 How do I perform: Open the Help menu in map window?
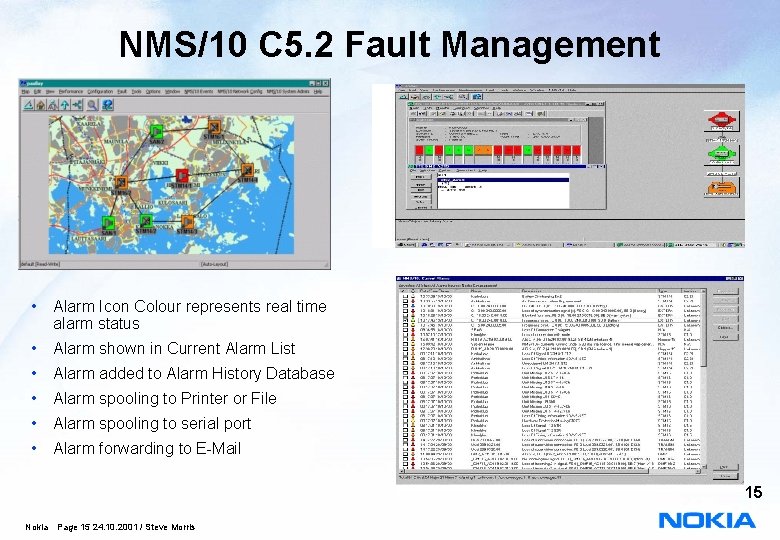[x=317, y=91]
